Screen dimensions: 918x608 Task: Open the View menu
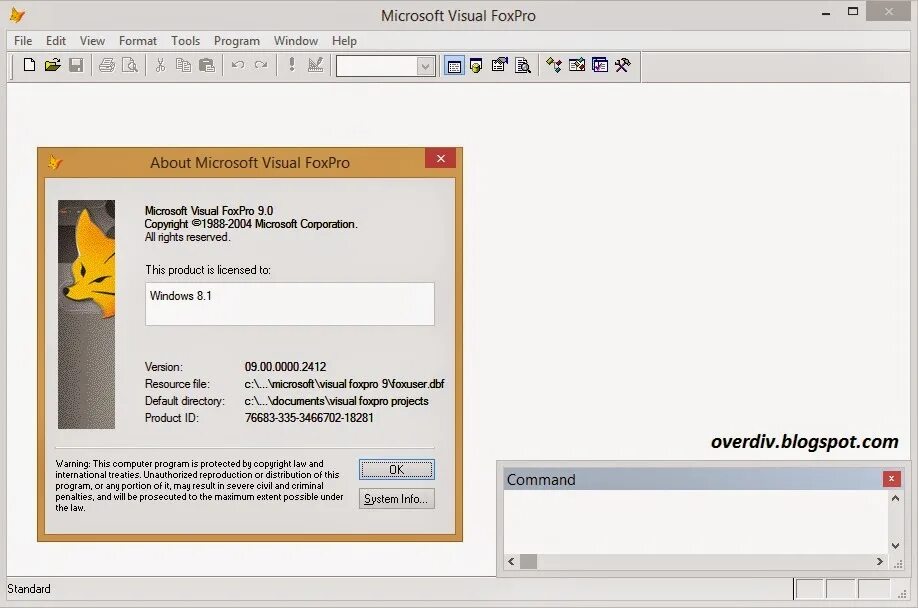point(92,41)
